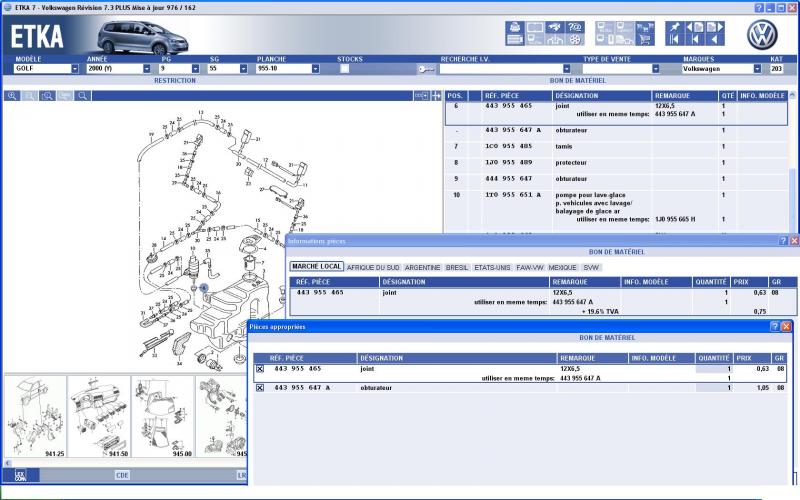Open the Recherche I.V. dropdown arrow

pos(566,69)
